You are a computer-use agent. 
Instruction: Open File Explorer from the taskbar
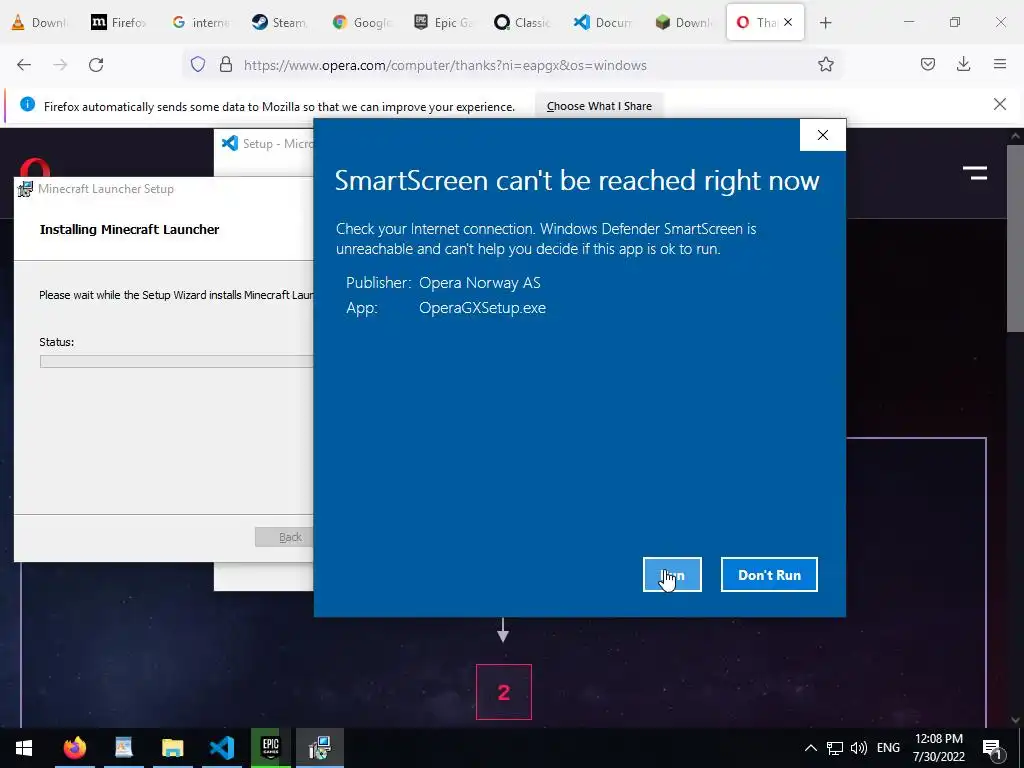(x=172, y=748)
